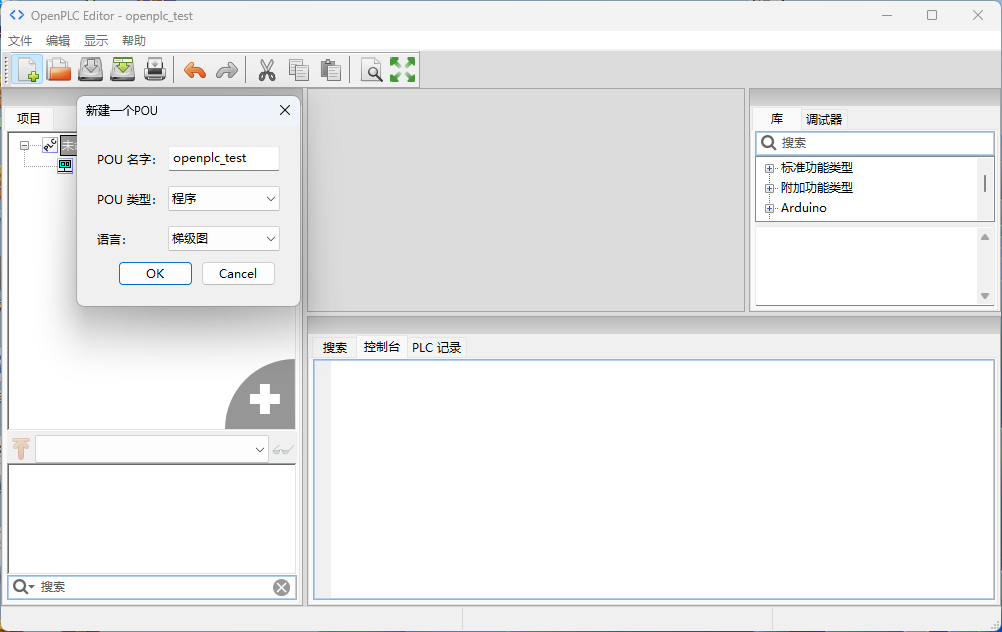Toggle fullscreen with green arrows icon

pyautogui.click(x=403, y=70)
